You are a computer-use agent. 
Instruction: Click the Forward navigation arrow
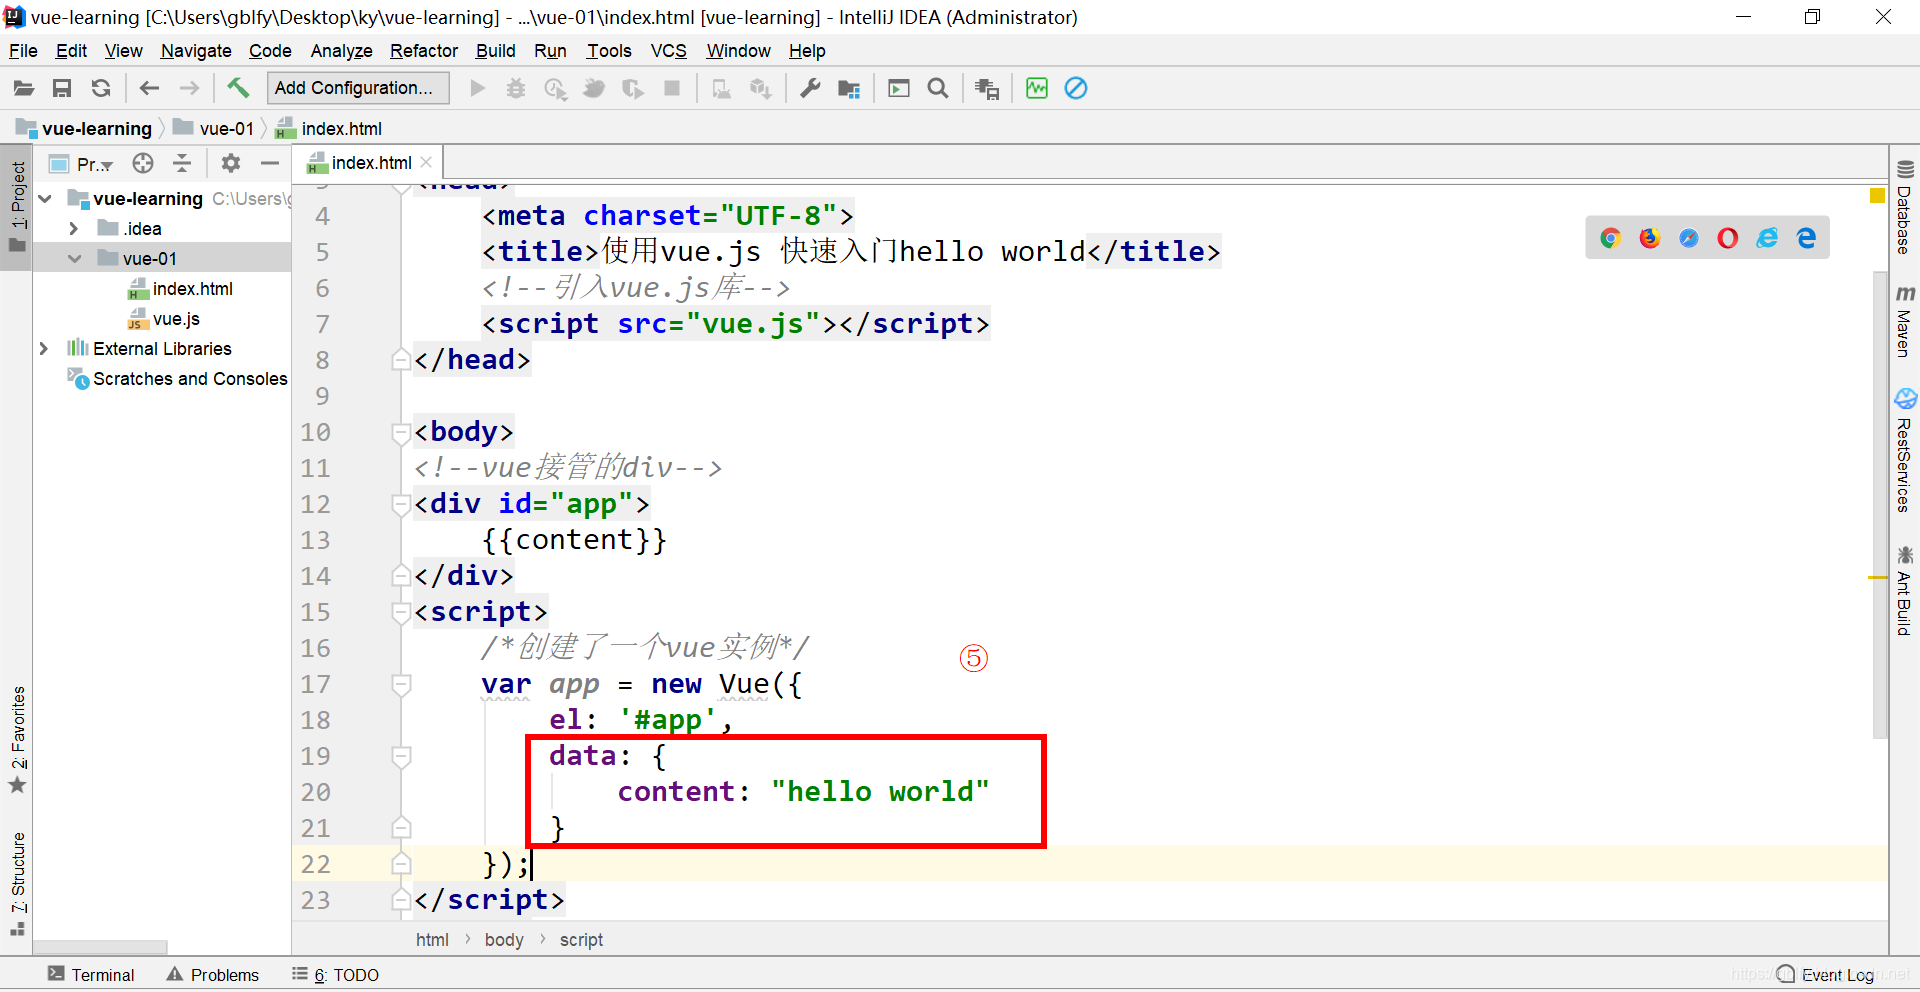(x=189, y=89)
